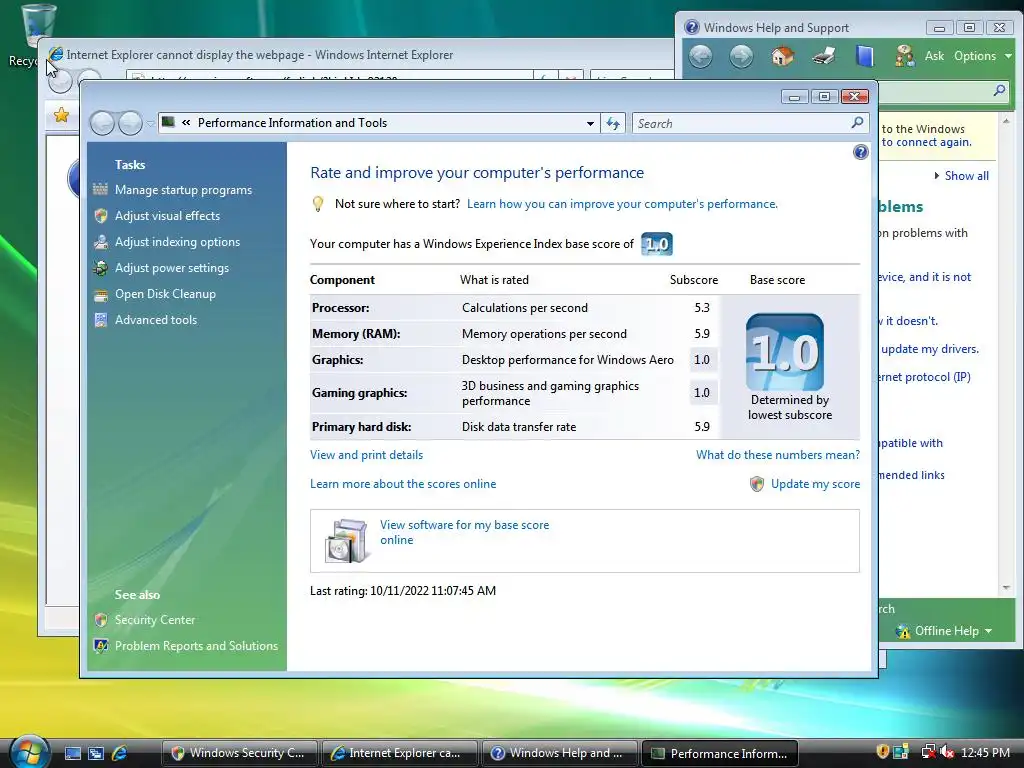
Task: Click the blue help question mark icon
Action: (x=861, y=152)
